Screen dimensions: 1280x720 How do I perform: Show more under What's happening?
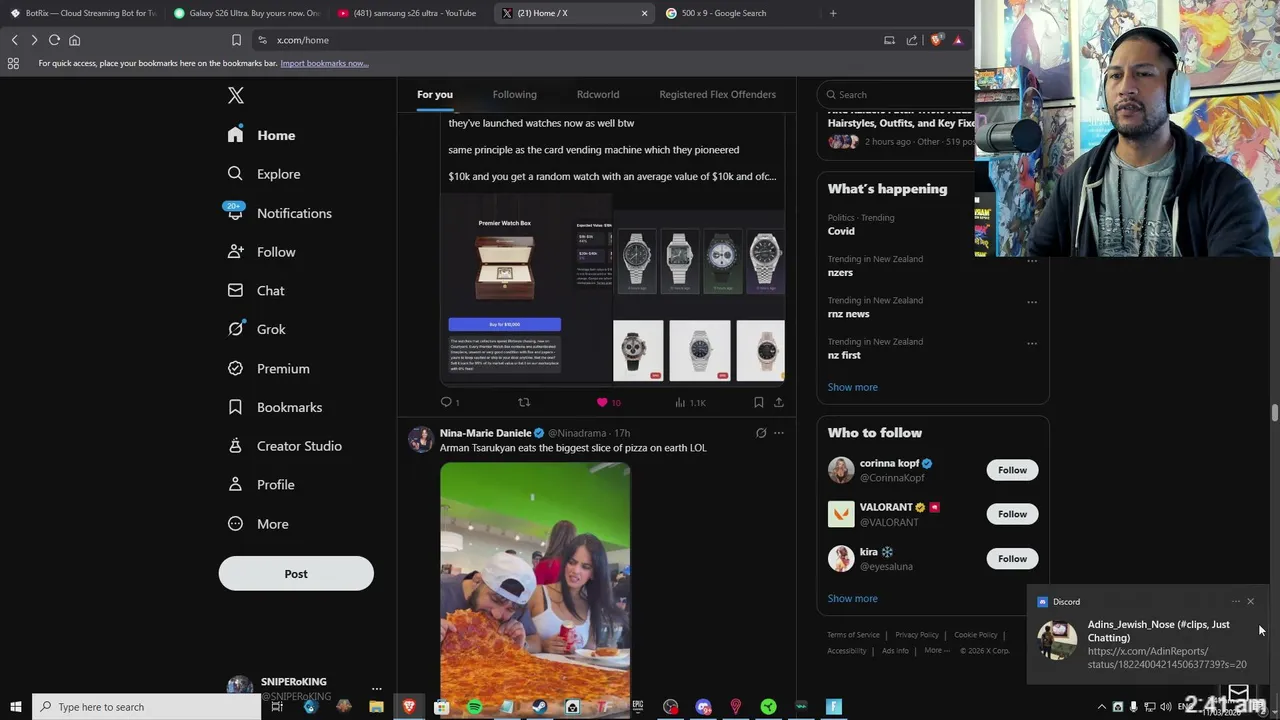(852, 387)
